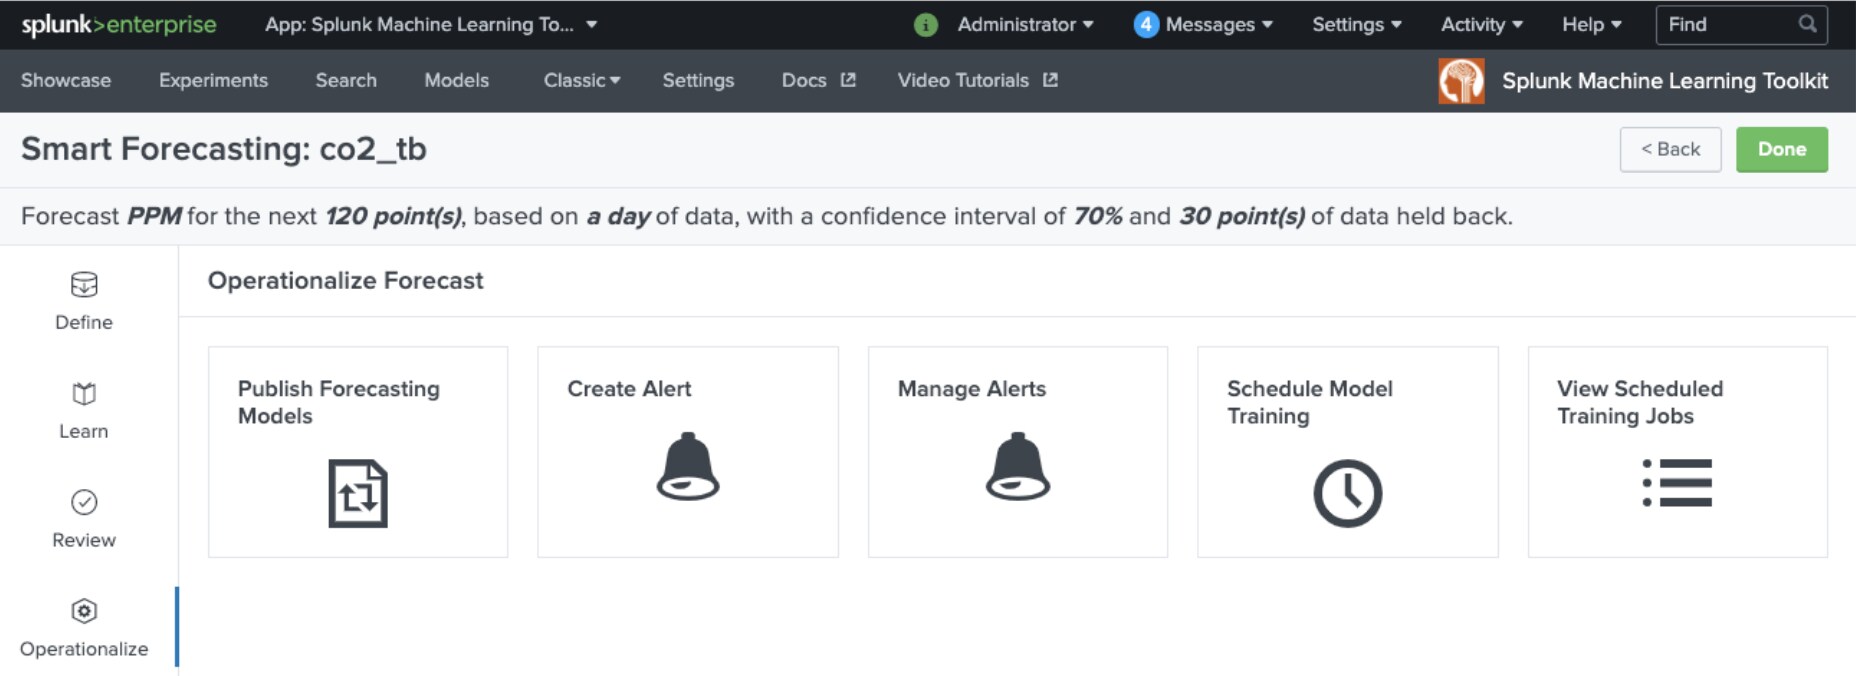Click the Publish Forecasting Models document icon

(x=358, y=493)
